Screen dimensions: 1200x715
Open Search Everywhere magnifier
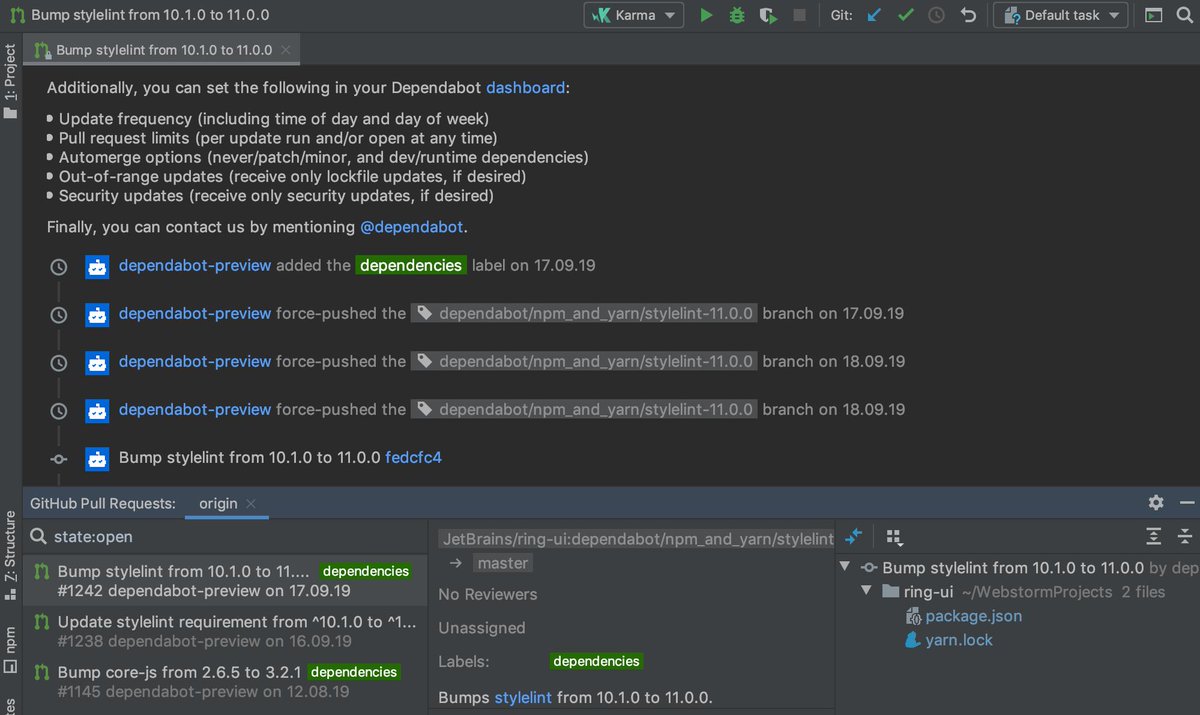click(1185, 15)
